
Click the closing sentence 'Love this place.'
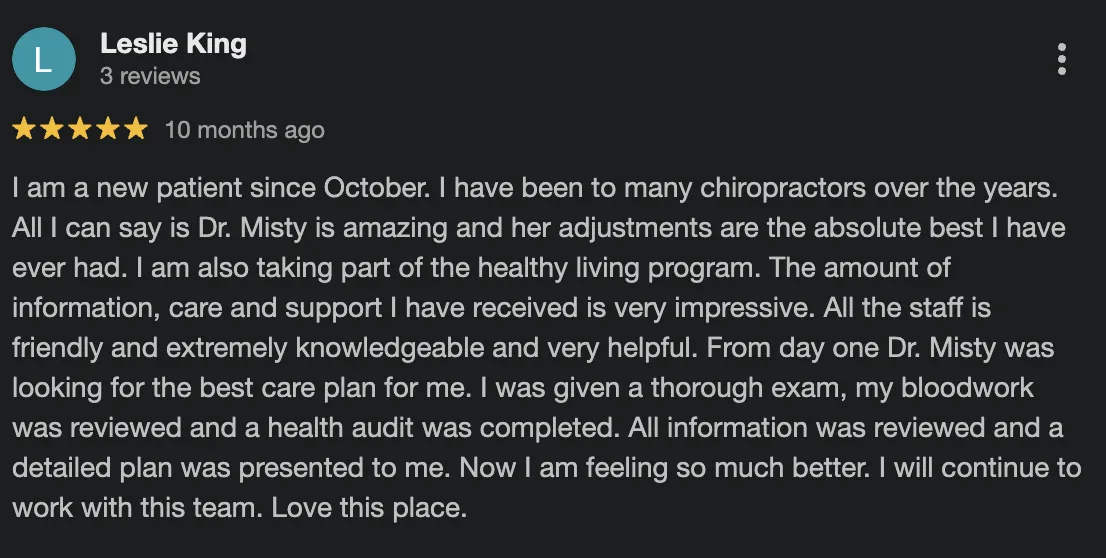pyautogui.click(x=369, y=509)
